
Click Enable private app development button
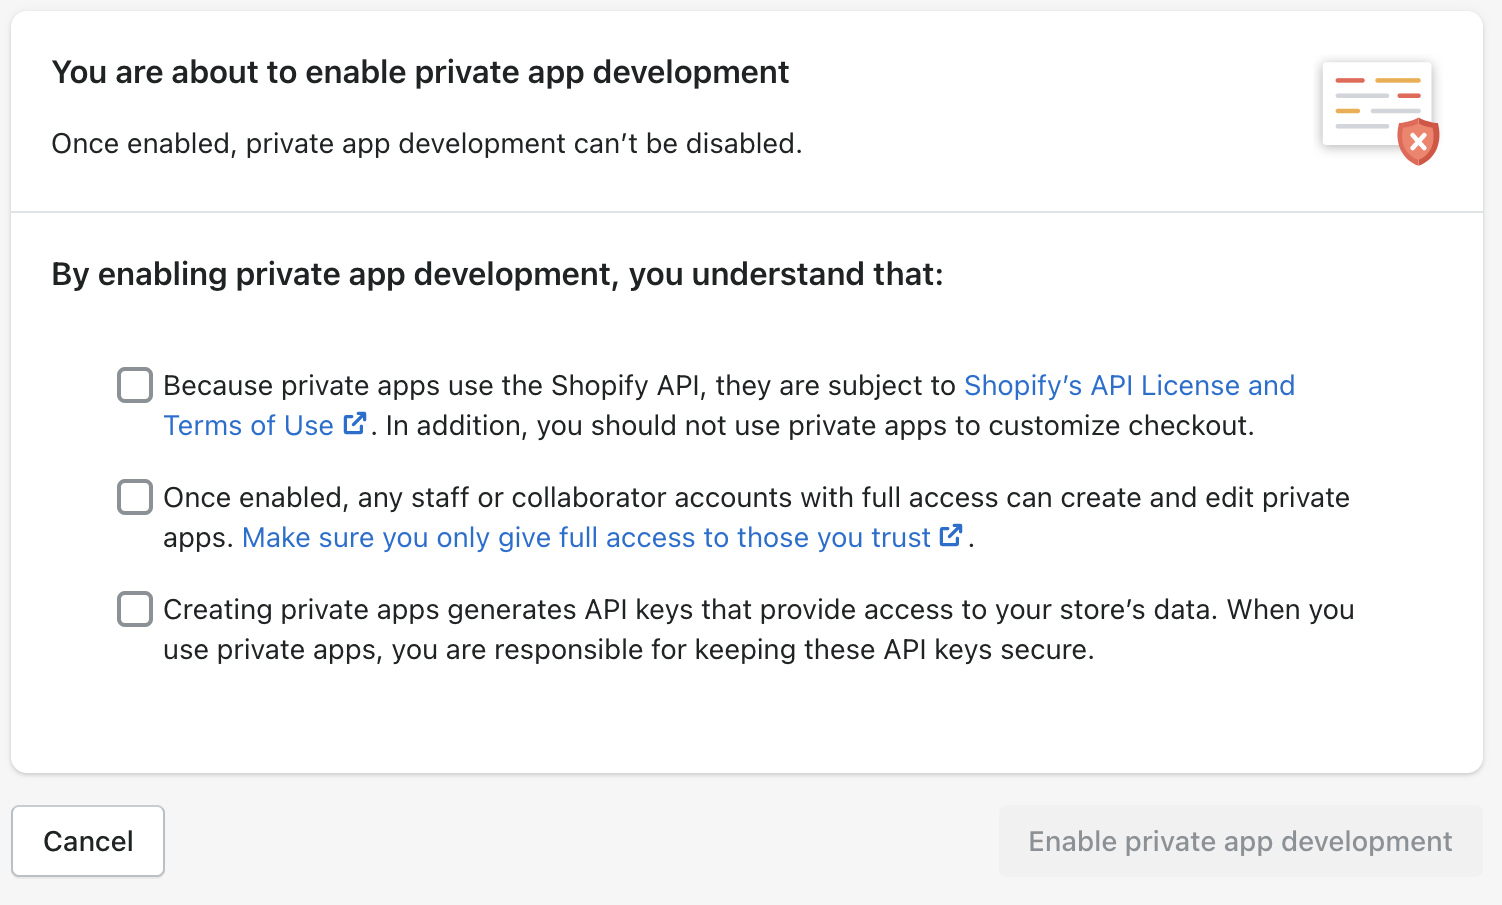(1240, 841)
